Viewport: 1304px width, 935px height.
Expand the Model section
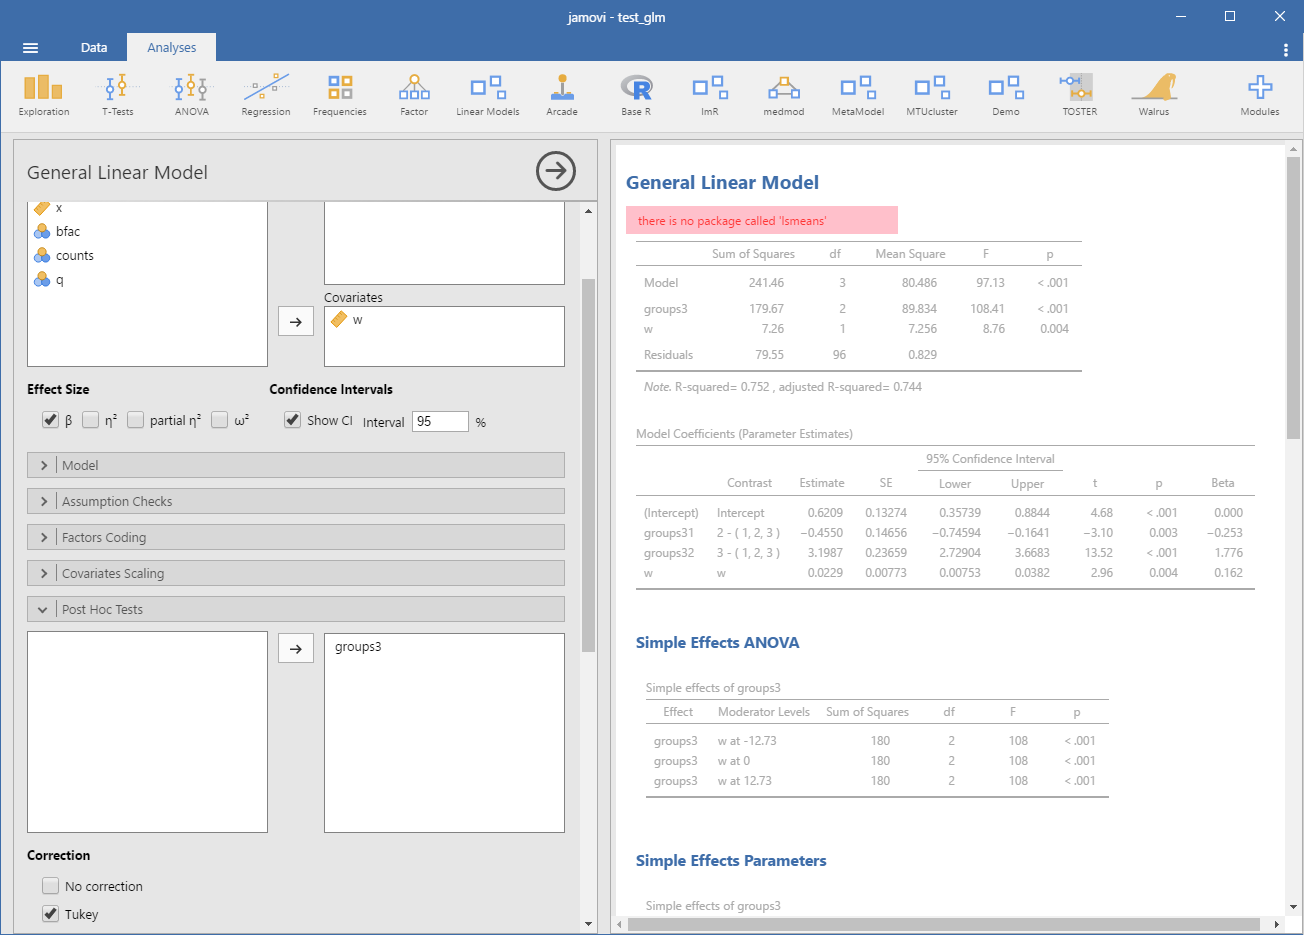(x=296, y=465)
